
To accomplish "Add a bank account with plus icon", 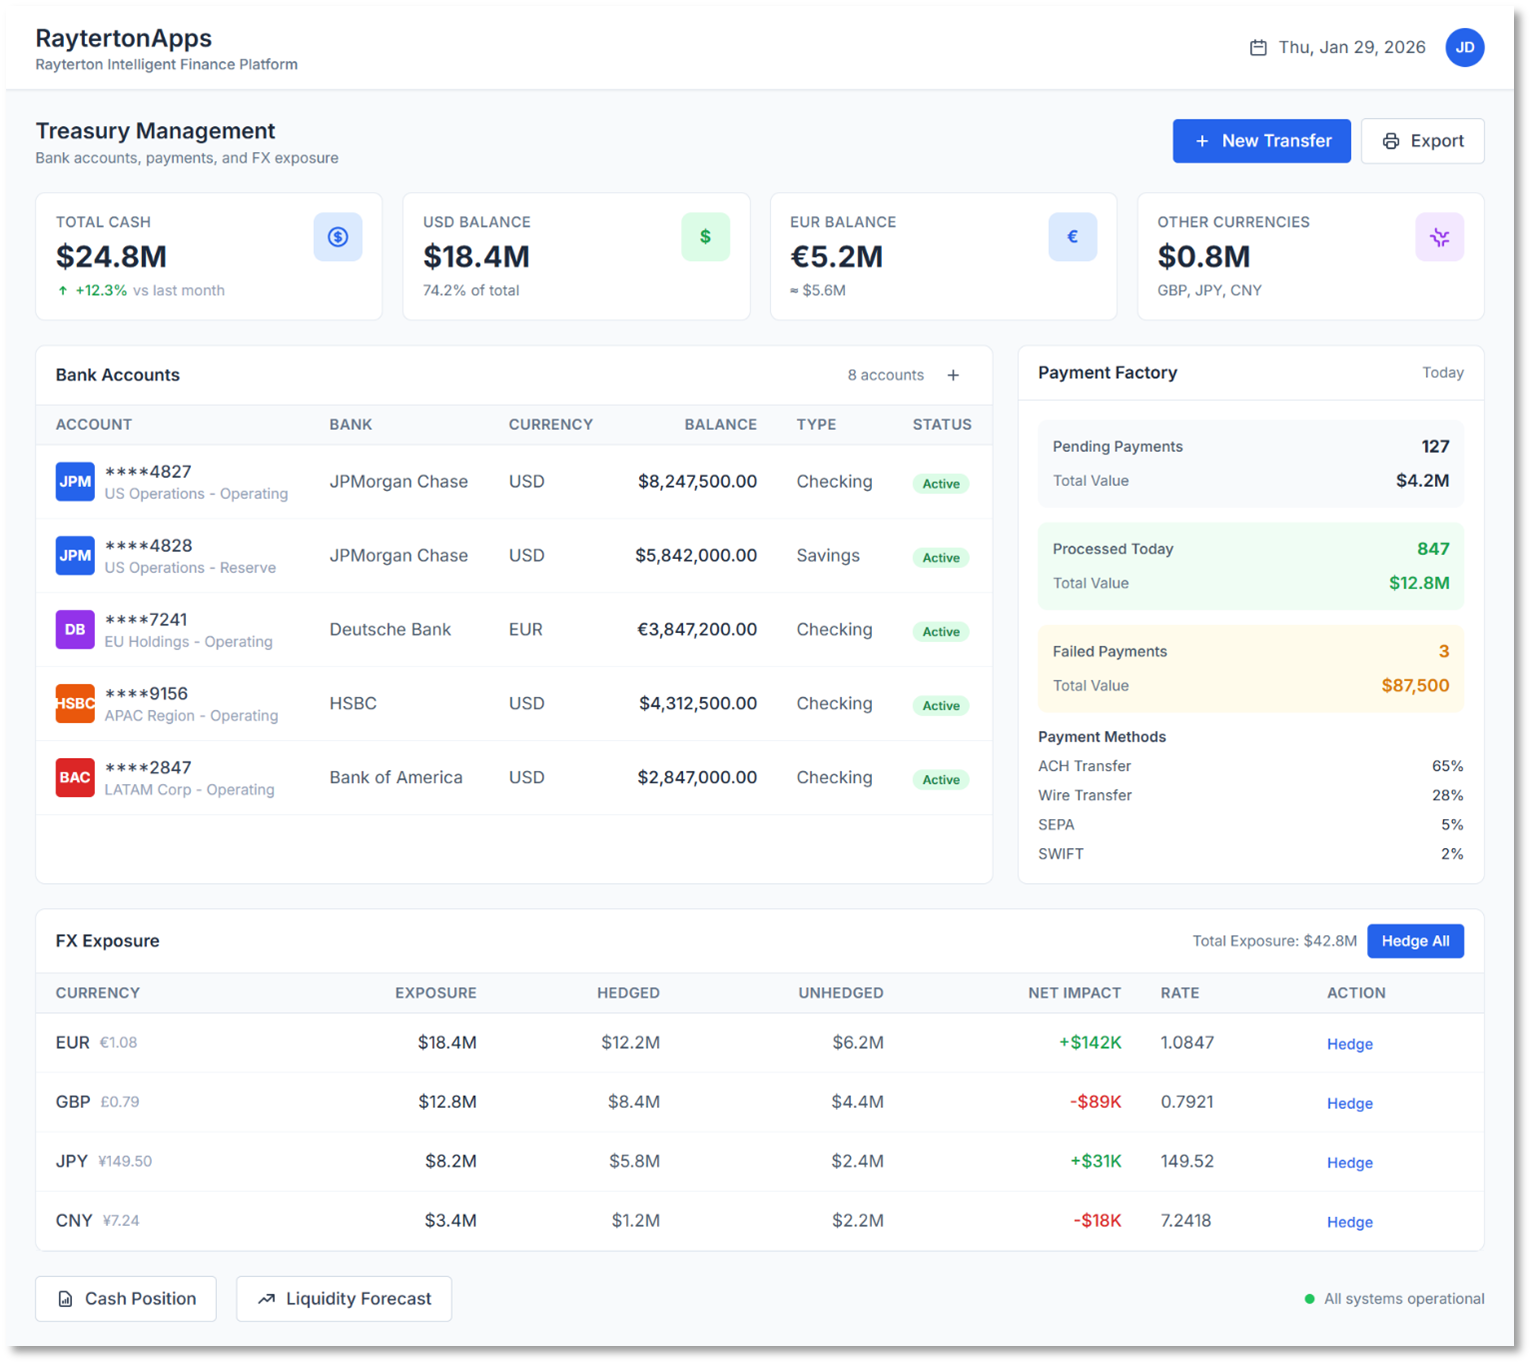I will pyautogui.click(x=953, y=375).
